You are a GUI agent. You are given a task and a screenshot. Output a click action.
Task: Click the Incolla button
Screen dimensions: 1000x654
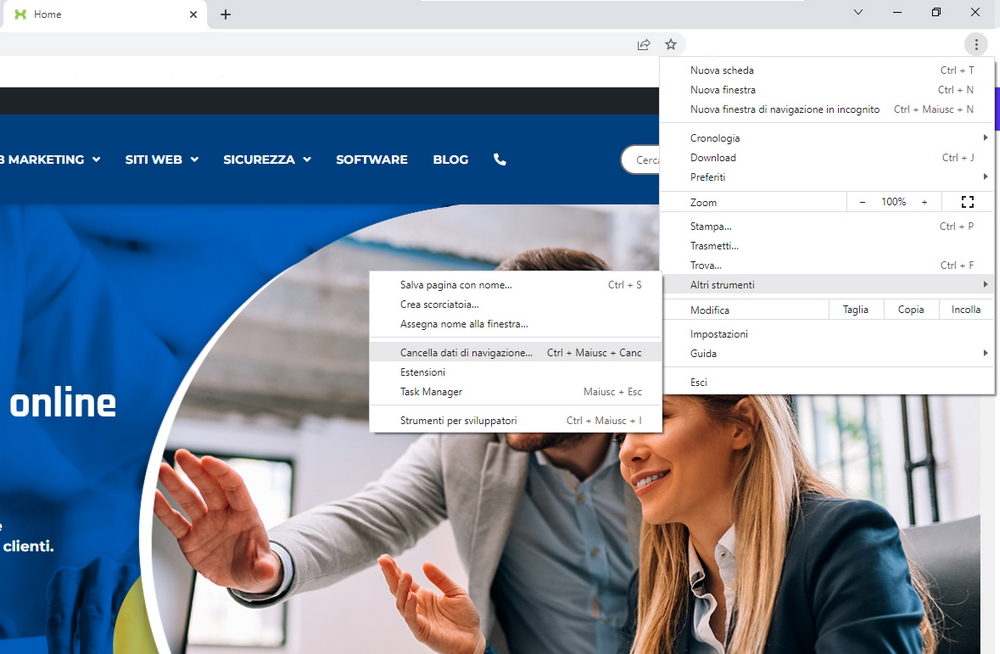[966, 309]
